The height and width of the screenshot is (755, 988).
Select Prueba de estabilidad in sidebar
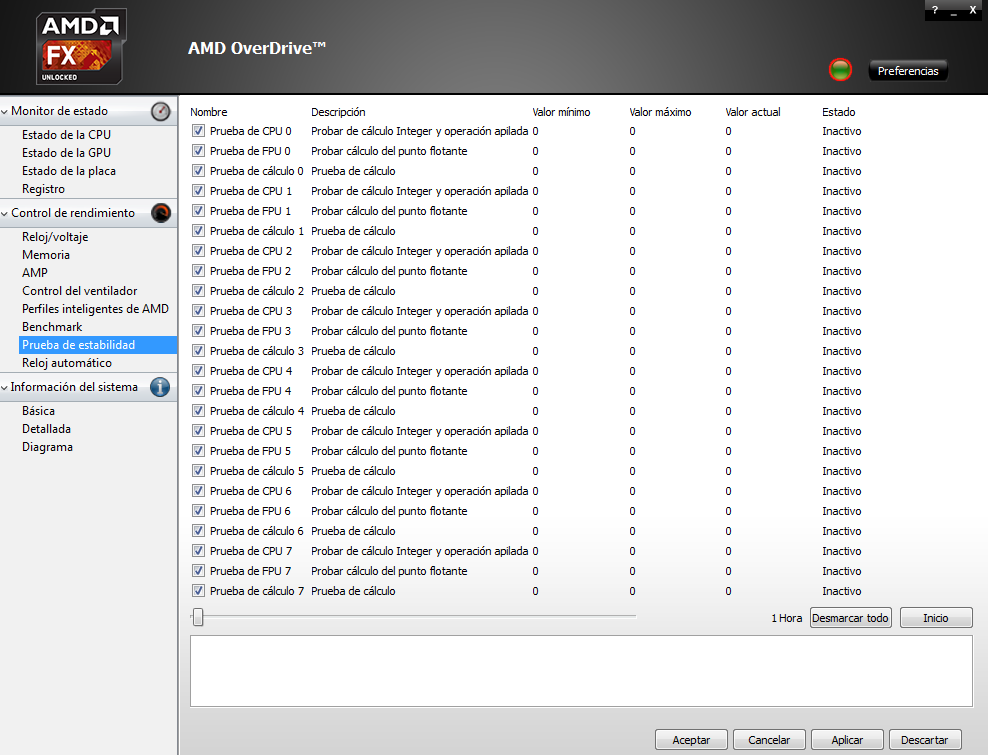pos(98,345)
